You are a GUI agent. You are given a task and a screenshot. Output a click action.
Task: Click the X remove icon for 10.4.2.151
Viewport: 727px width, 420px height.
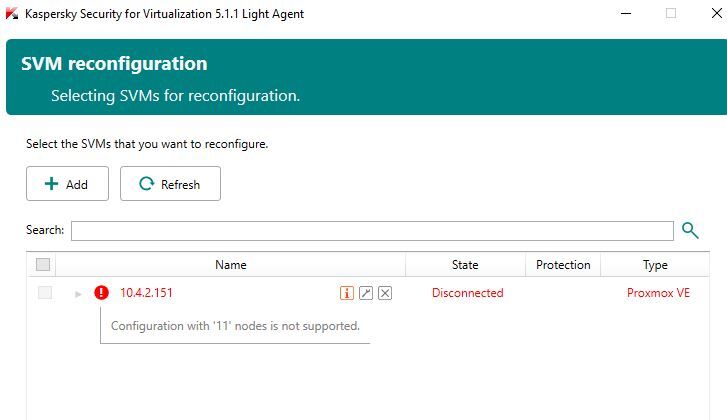tap(385, 293)
